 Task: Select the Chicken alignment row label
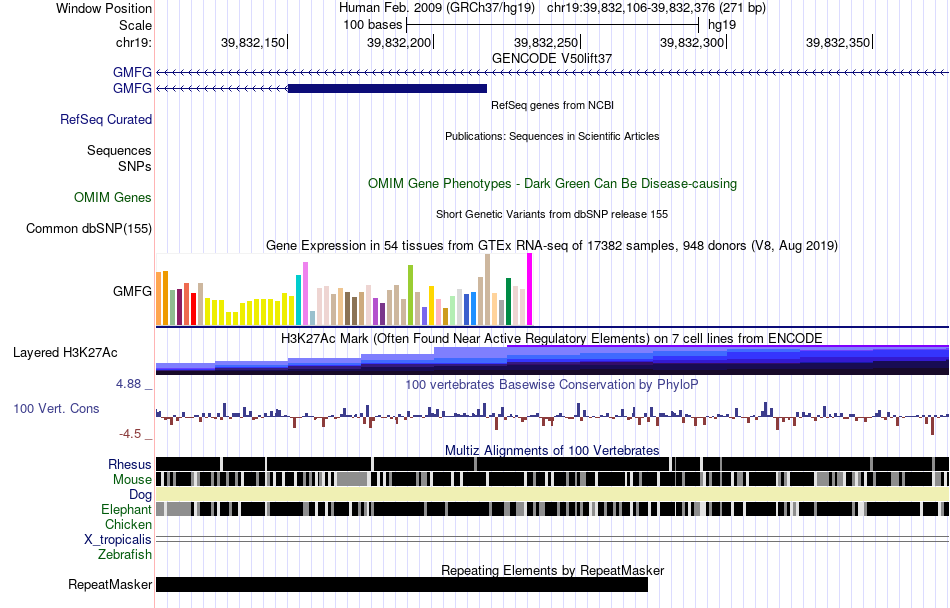(x=128, y=524)
